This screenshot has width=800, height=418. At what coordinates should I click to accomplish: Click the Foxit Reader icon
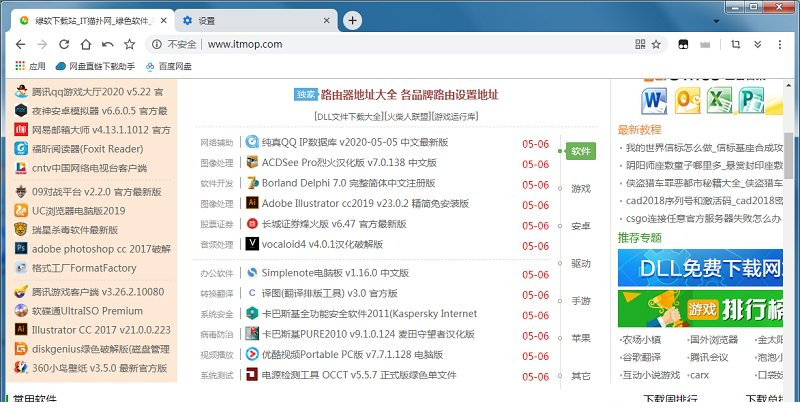click(x=21, y=149)
